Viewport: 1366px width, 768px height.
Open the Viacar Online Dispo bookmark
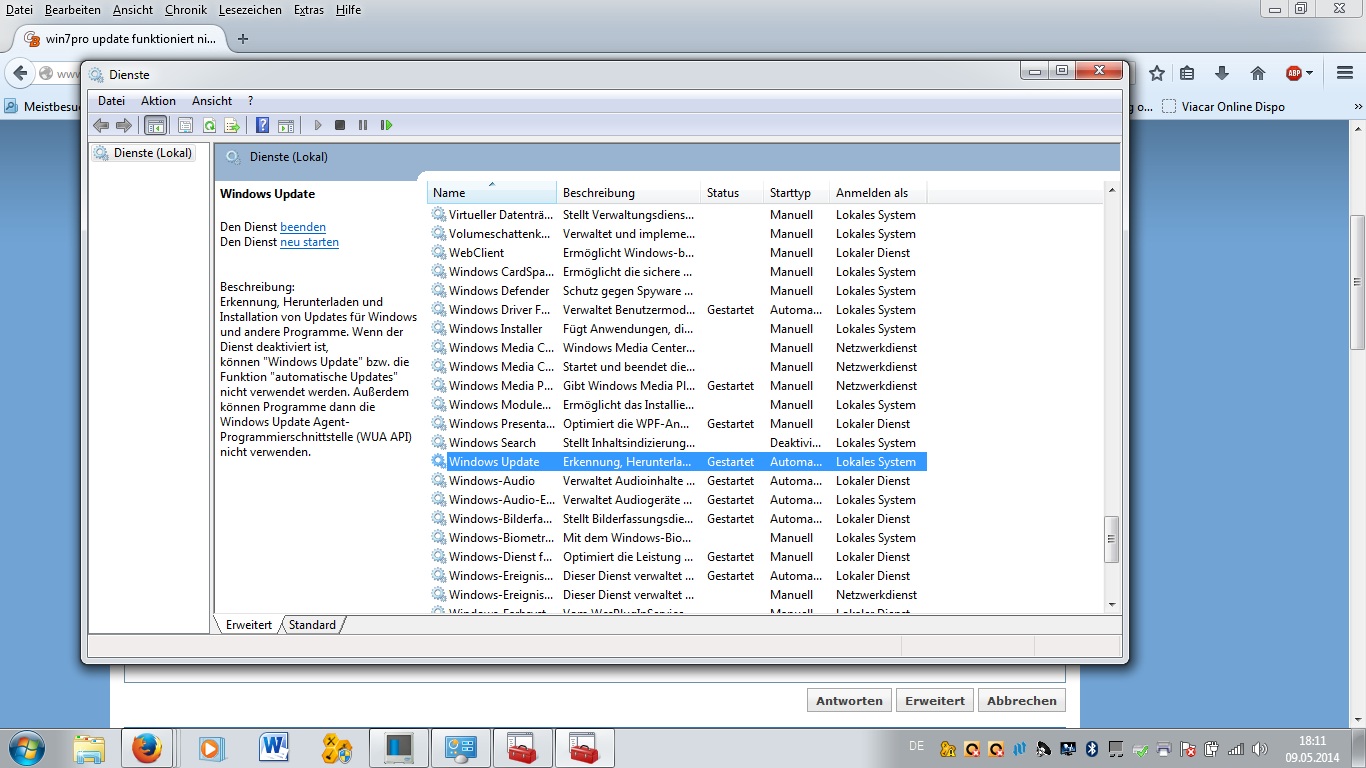[x=1224, y=106]
